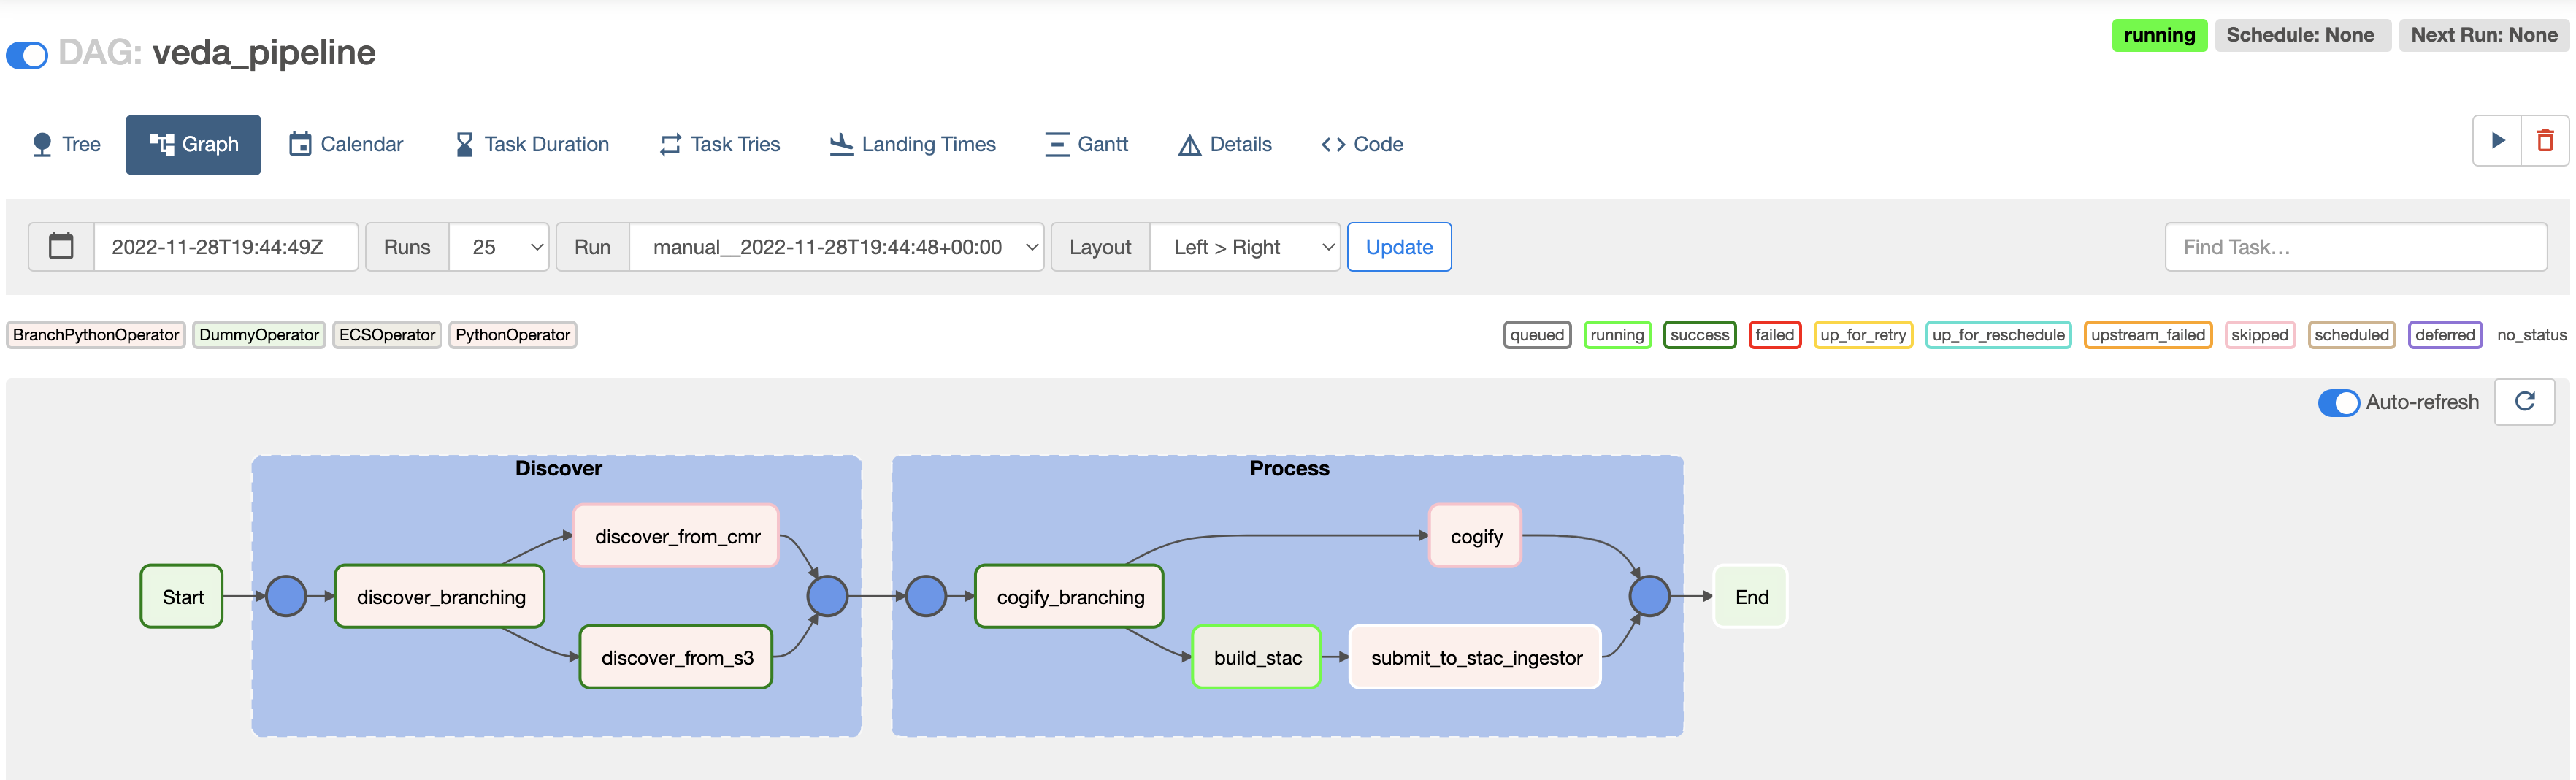This screenshot has height=780, width=2576.
Task: Select the Tree view icon
Action: coord(42,143)
